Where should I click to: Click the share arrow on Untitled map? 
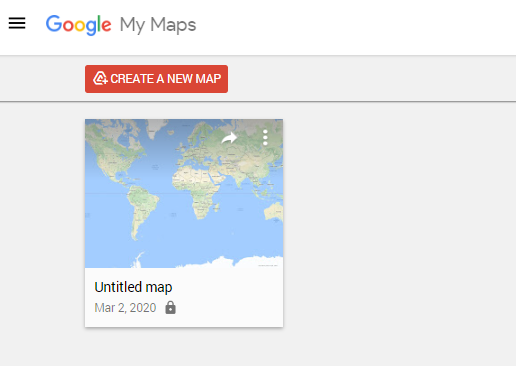tap(229, 138)
